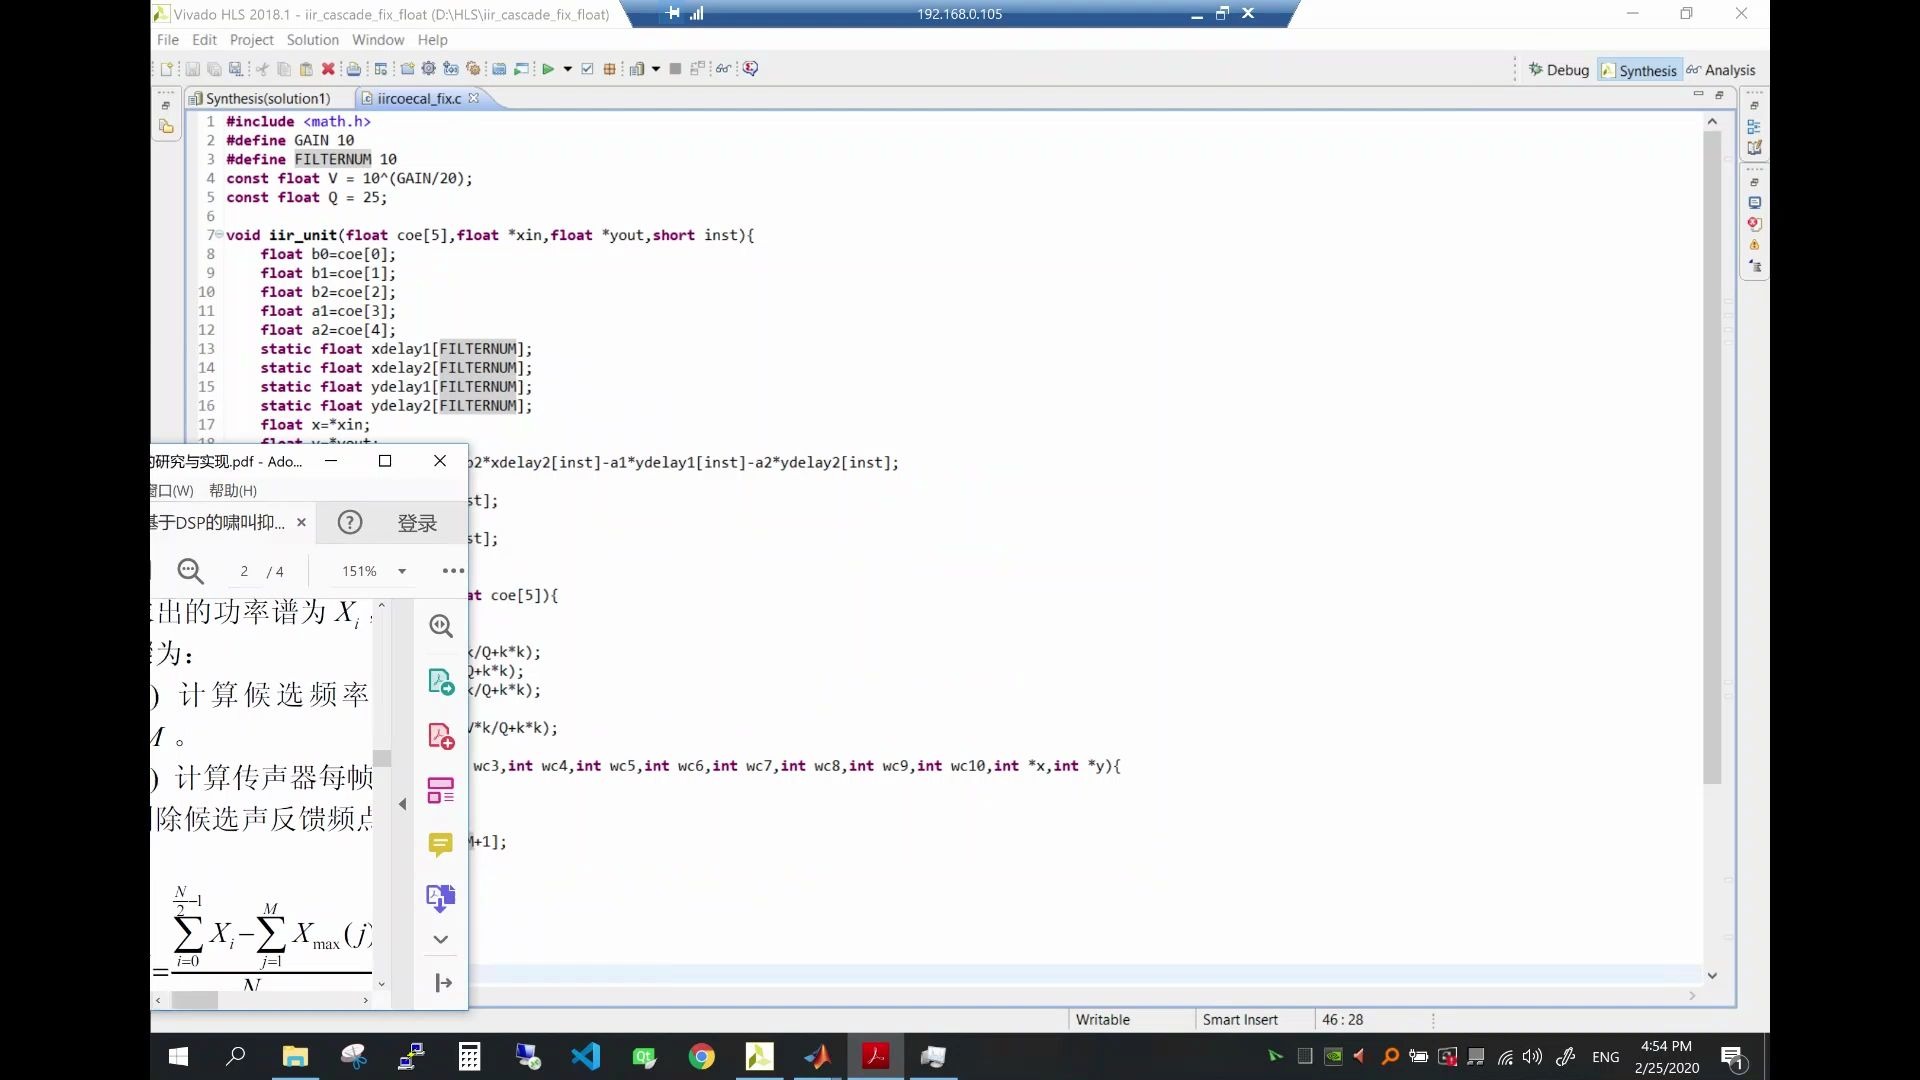Image resolution: width=1920 pixels, height=1080 pixels.
Task: Open Project Settings gear icon
Action: (428, 69)
